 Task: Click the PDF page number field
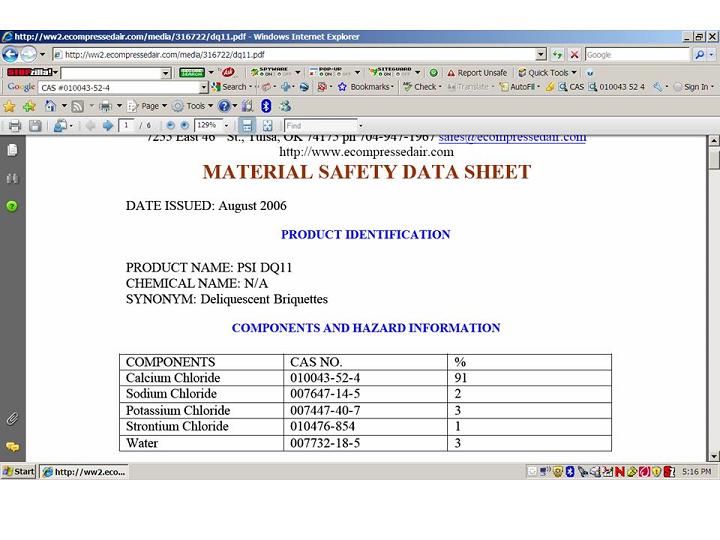point(126,125)
